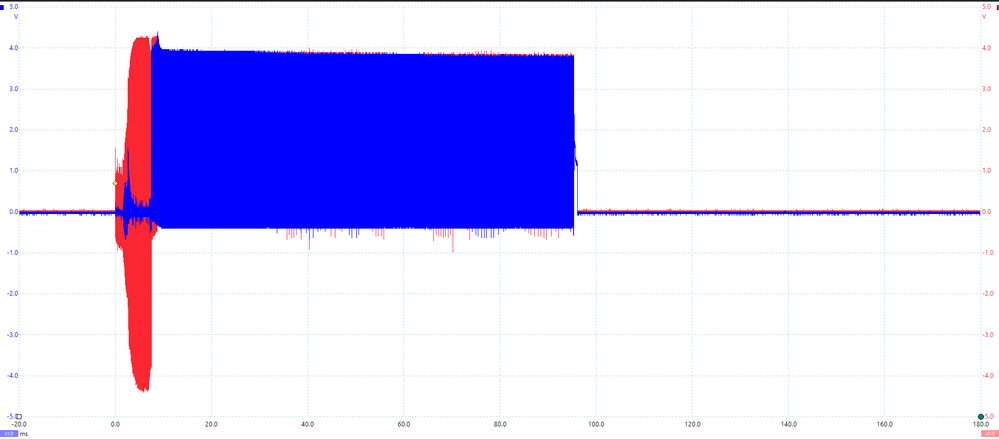Viewport: 999px width, 440px height.
Task: Click the blue -2.0 volt axis label
Action: point(12,294)
